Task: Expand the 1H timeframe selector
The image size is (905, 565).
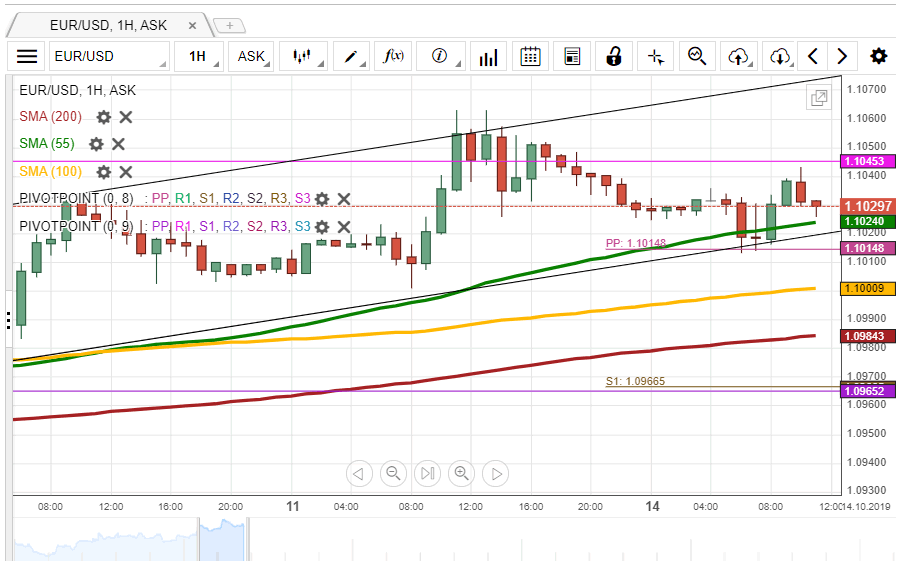Action: pos(198,56)
